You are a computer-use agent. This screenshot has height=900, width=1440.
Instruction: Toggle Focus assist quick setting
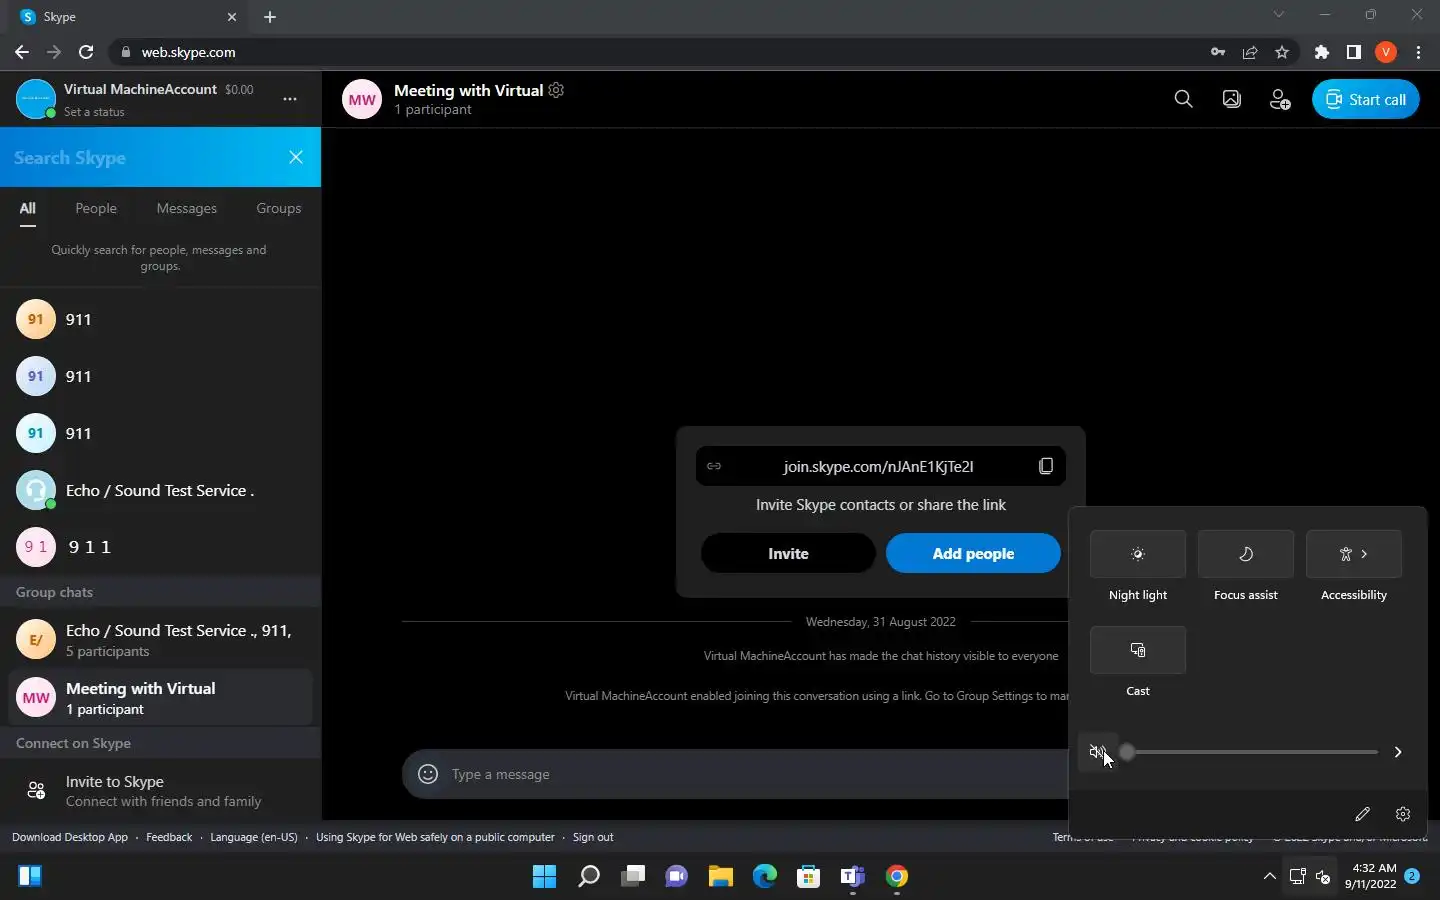pyautogui.click(x=1246, y=554)
